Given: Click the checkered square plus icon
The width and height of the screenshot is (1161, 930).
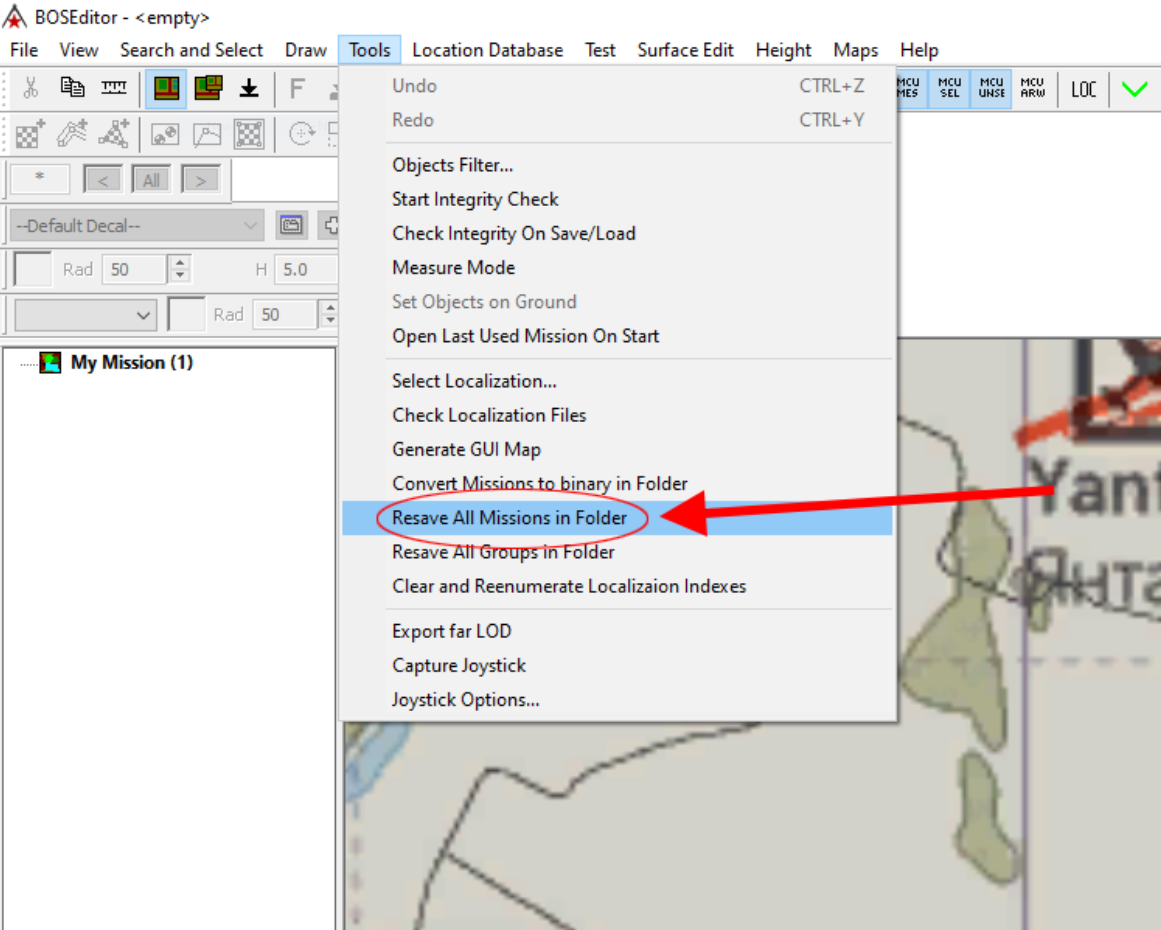Looking at the screenshot, I should [x=30, y=134].
